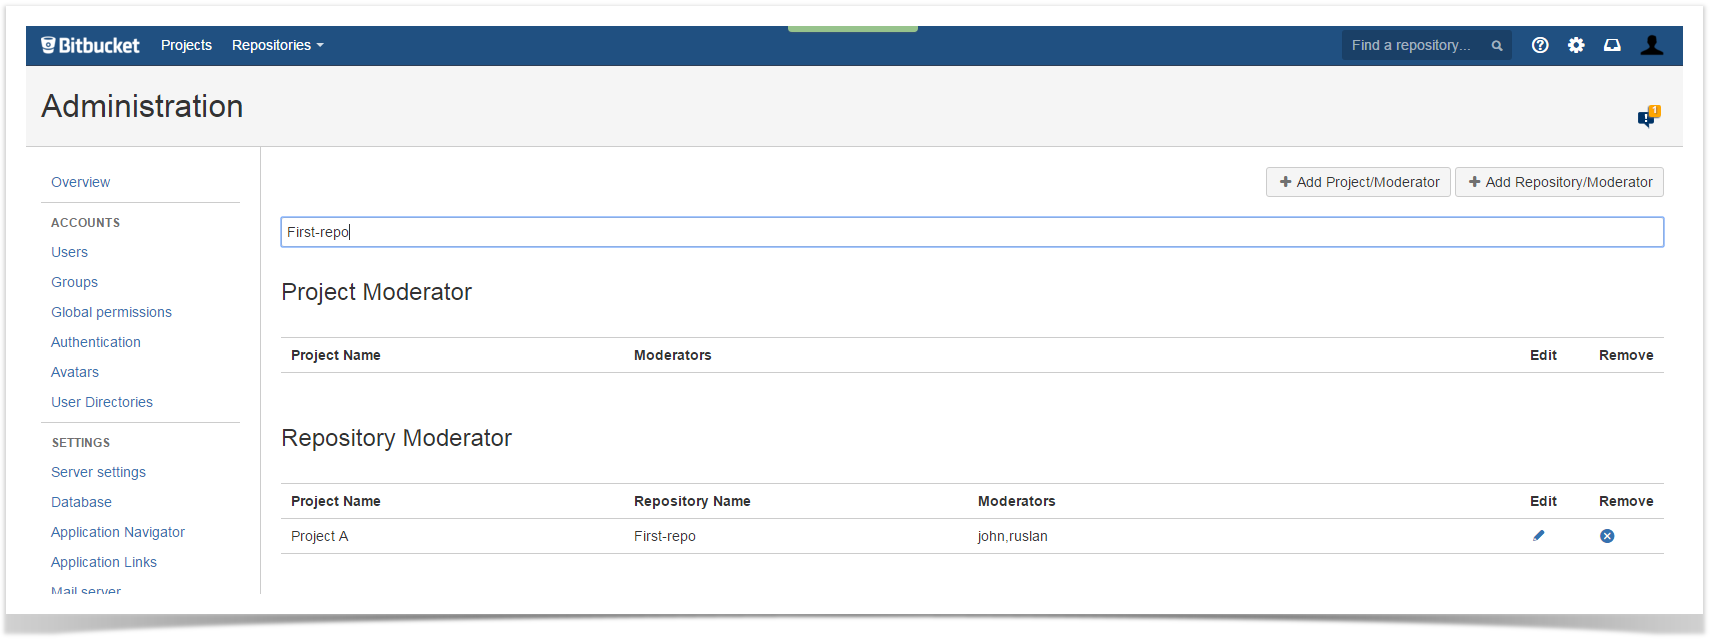The height and width of the screenshot is (643, 1717).
Task: Go to Users in Accounts section
Action: (x=70, y=252)
